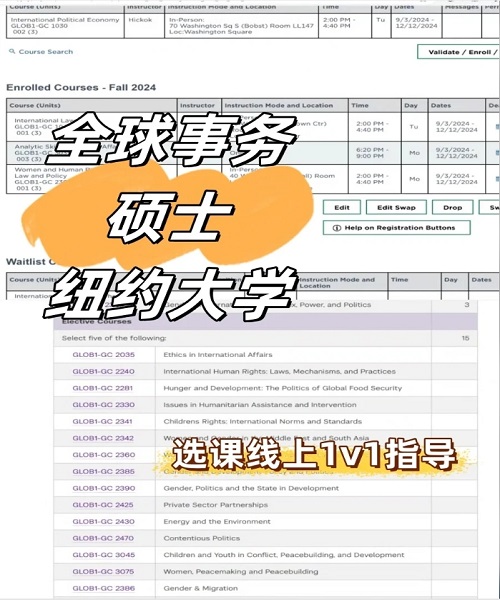The width and height of the screenshot is (500, 600).
Task: Open course link GLOB1-GC 2425
Action: pos(103,505)
